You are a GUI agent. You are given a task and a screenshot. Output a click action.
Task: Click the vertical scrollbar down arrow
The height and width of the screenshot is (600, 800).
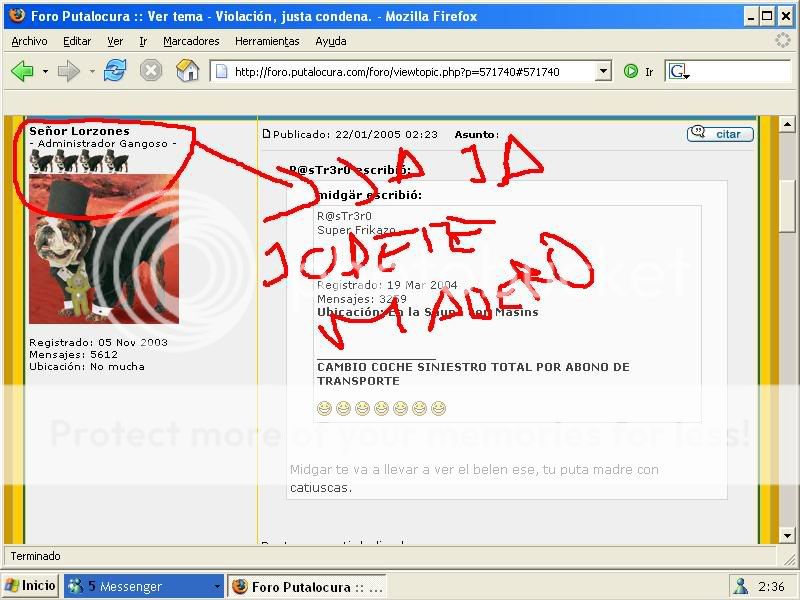(x=788, y=537)
